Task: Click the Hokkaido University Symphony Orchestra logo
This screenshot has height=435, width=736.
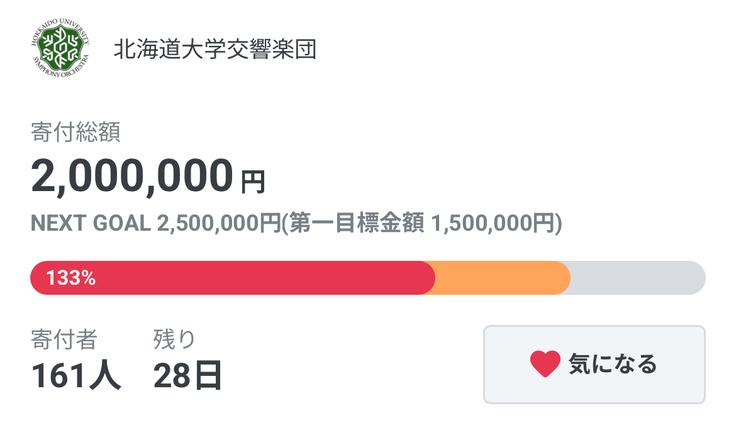Action: pyautogui.click(x=60, y=49)
